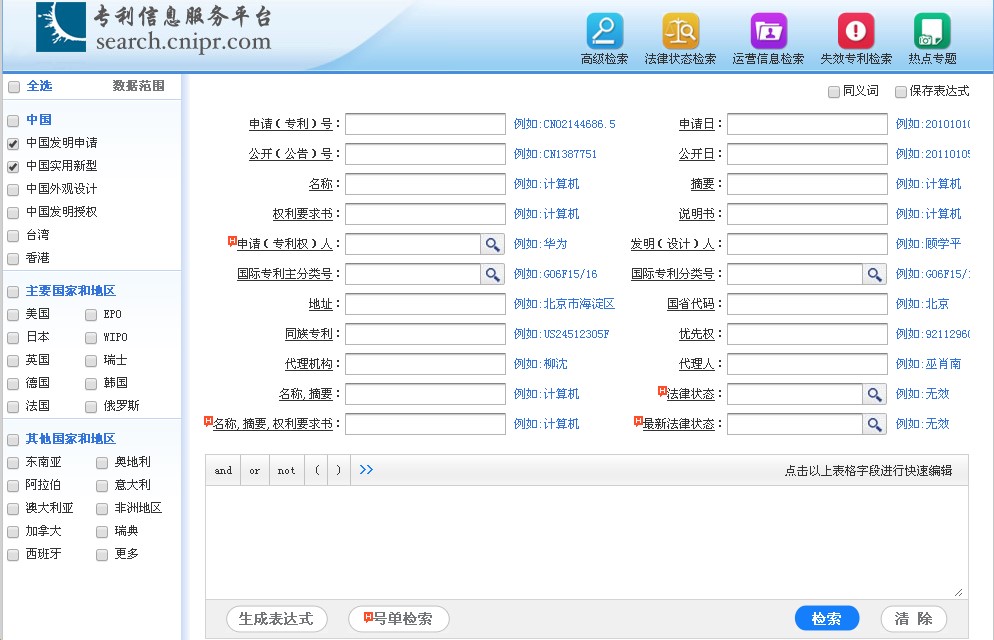Click the 生成表达式 button

[276, 619]
